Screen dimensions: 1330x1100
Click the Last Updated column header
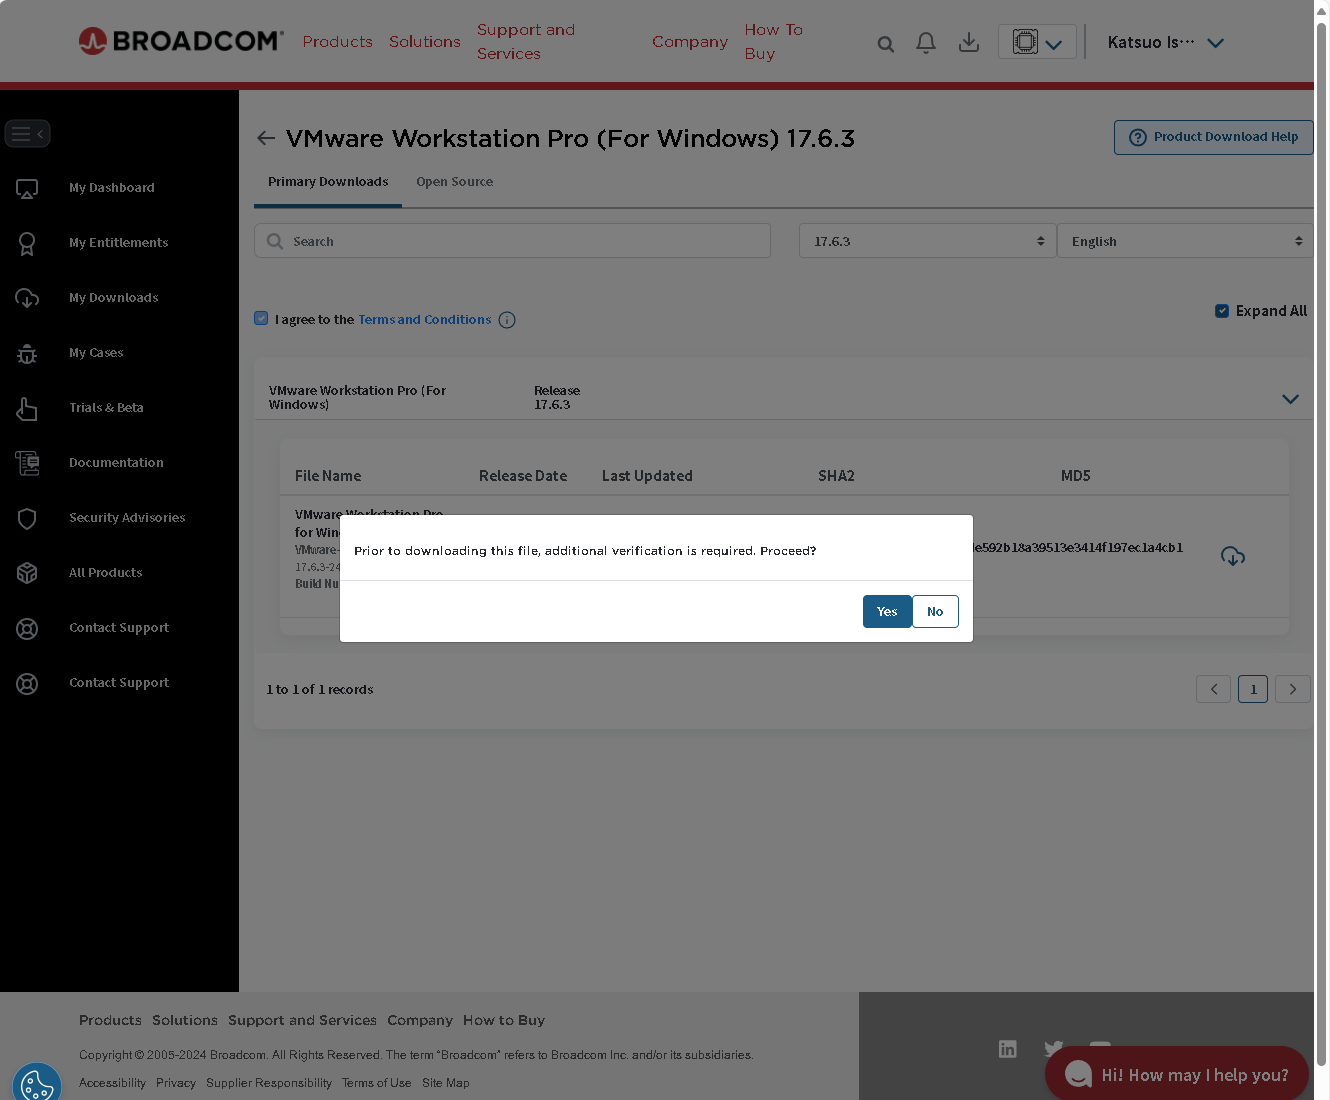click(x=647, y=476)
